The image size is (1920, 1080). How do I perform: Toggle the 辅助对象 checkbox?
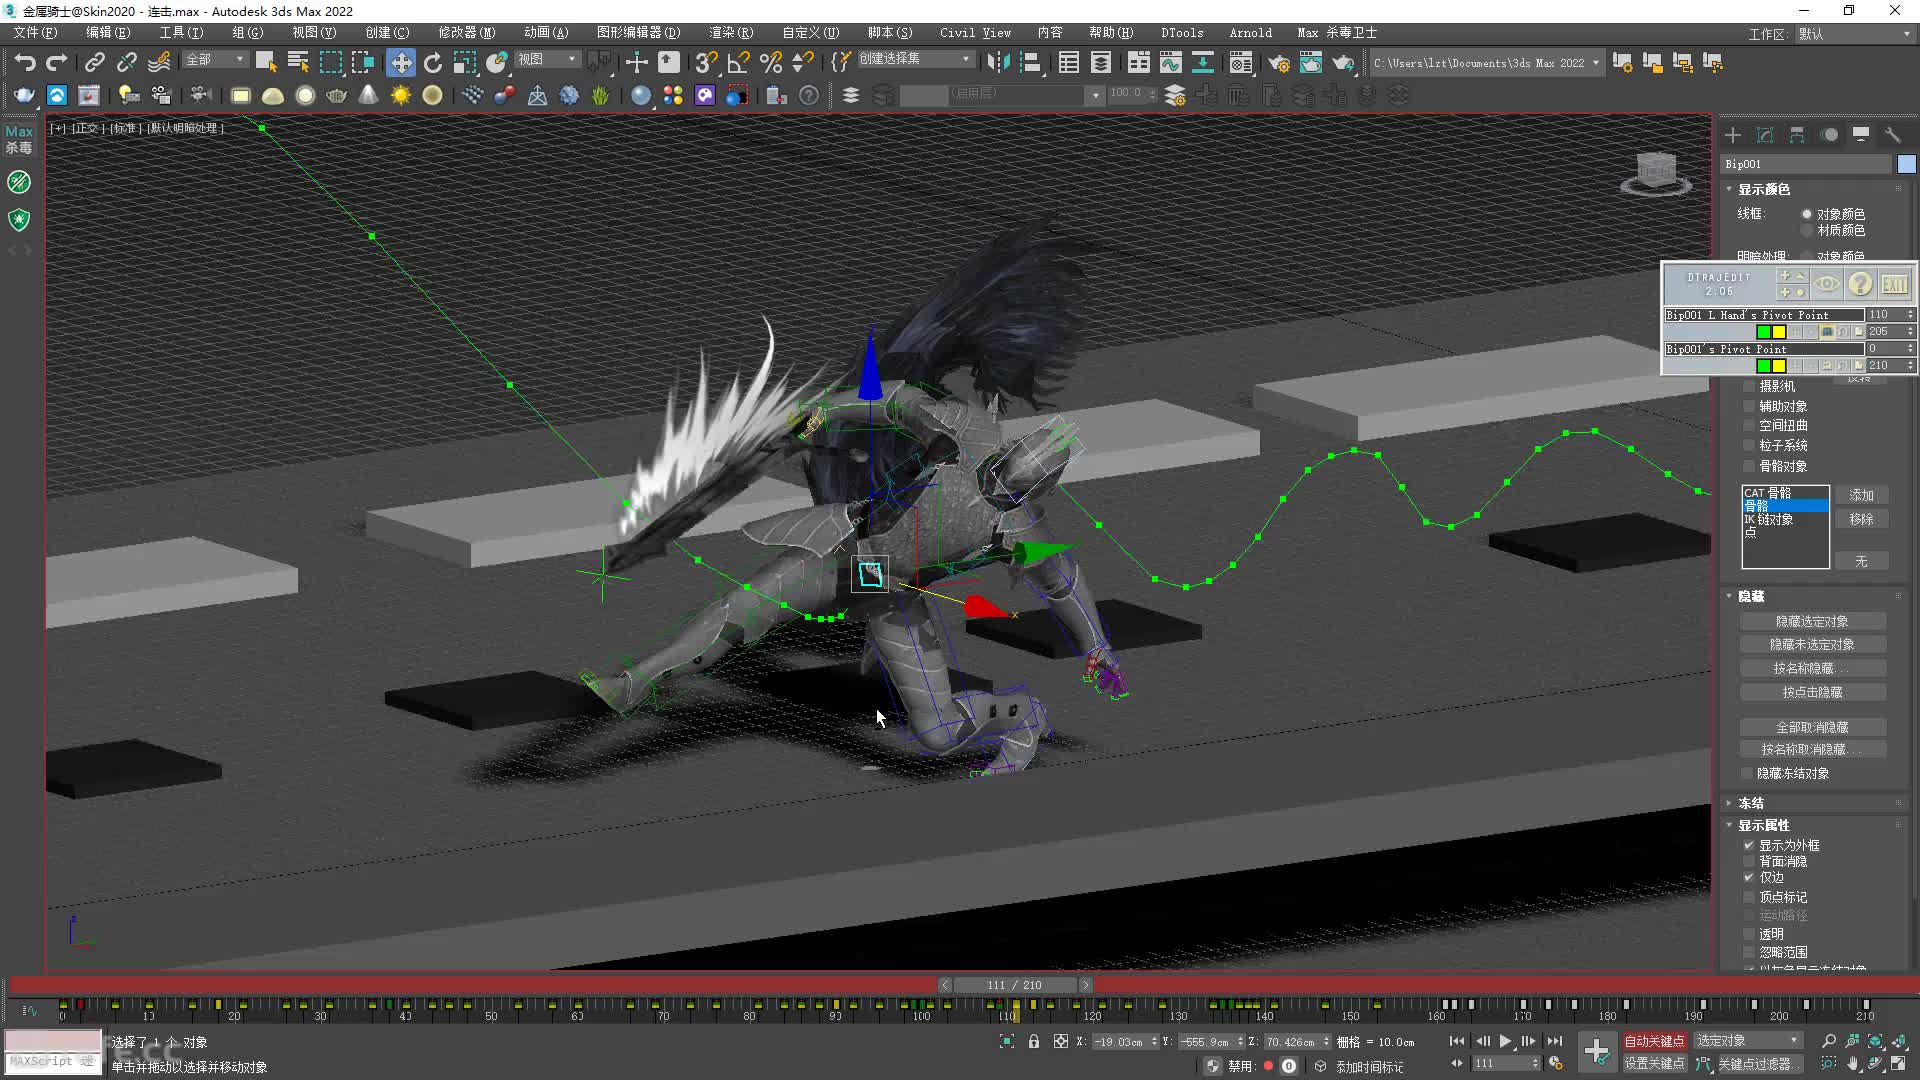(1749, 406)
